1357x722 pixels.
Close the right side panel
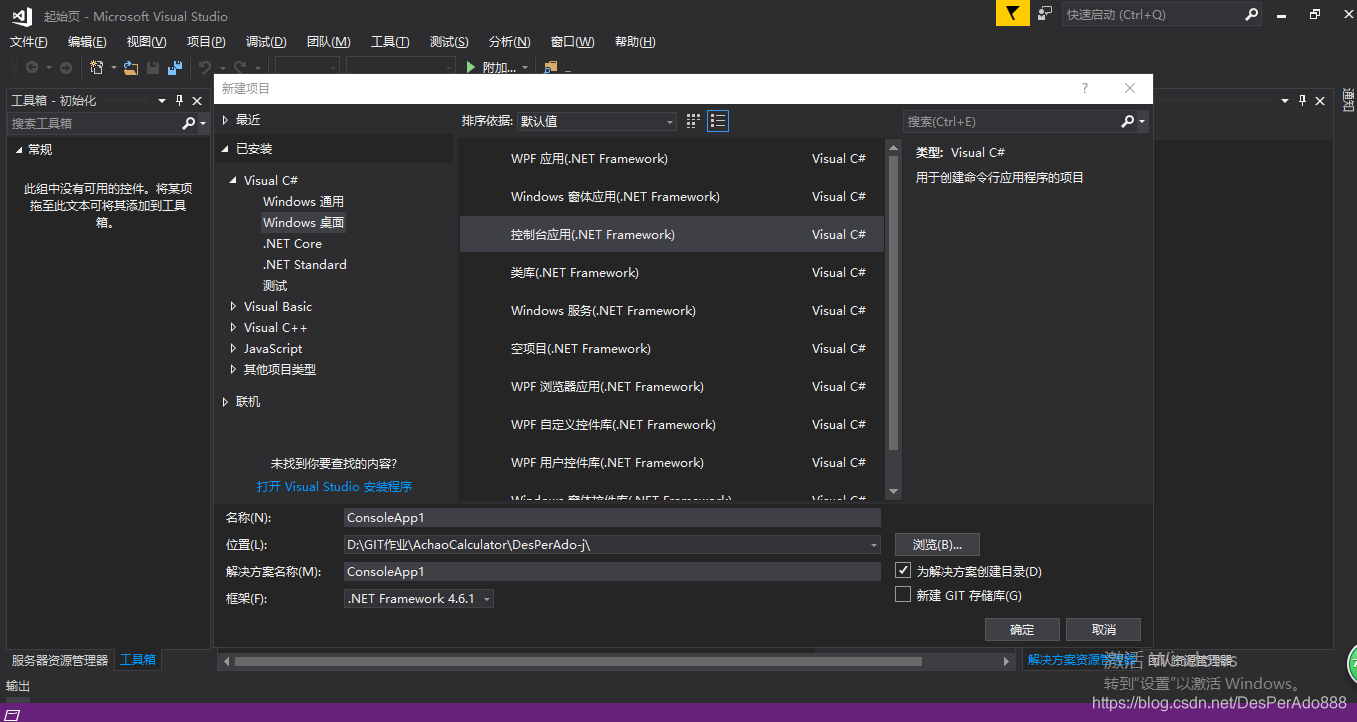[x=1320, y=100]
